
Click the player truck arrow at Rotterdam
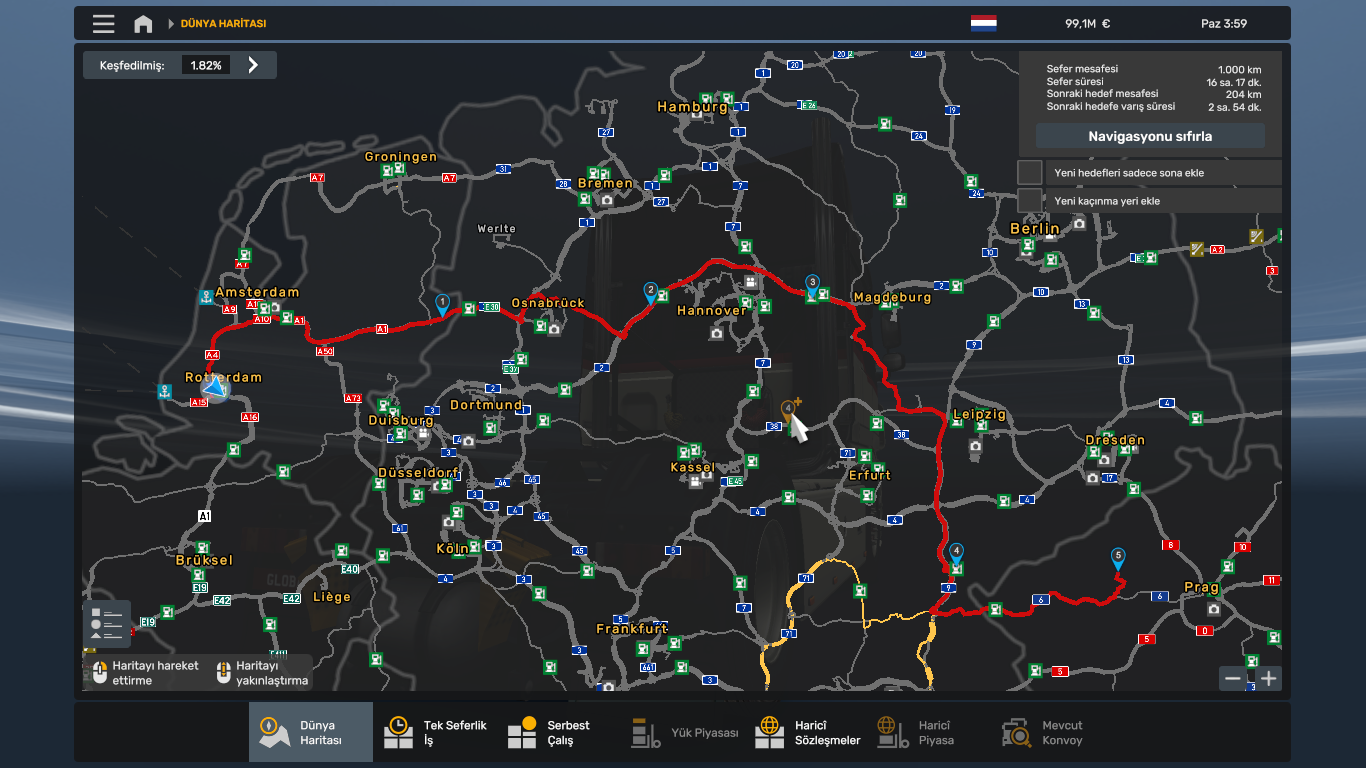point(214,387)
